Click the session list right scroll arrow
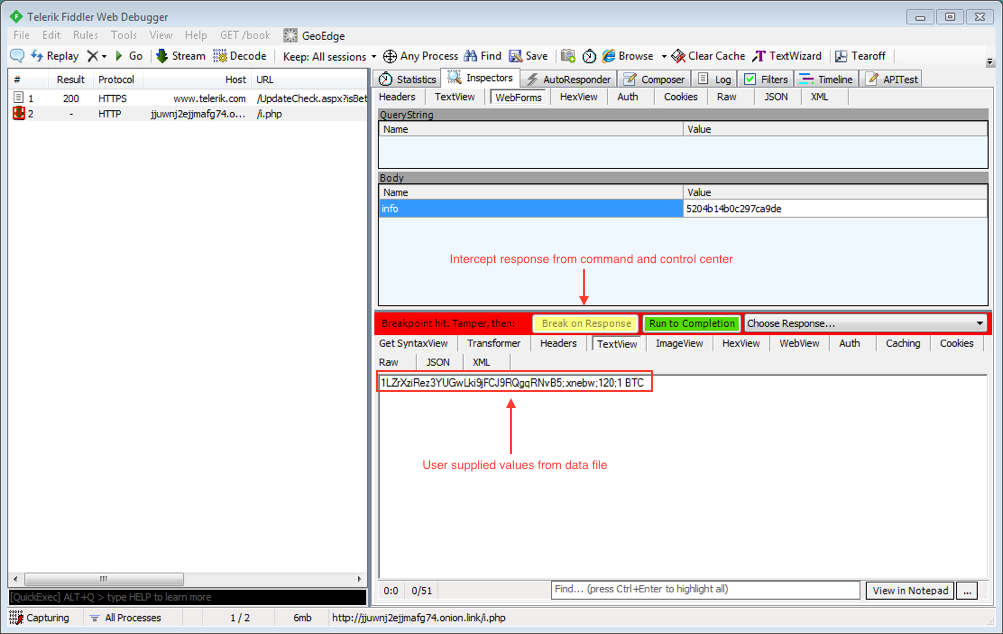Viewport: 1003px width, 634px height. (x=359, y=579)
